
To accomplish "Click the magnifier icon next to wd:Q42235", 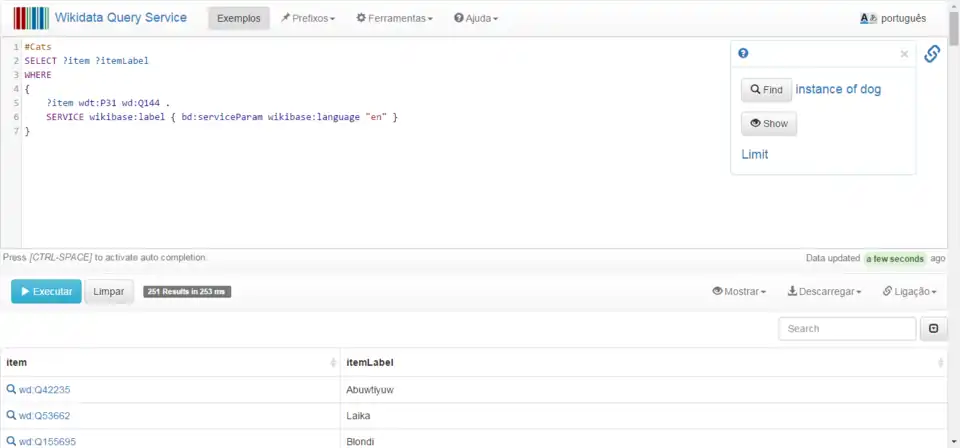I will [x=11, y=390].
